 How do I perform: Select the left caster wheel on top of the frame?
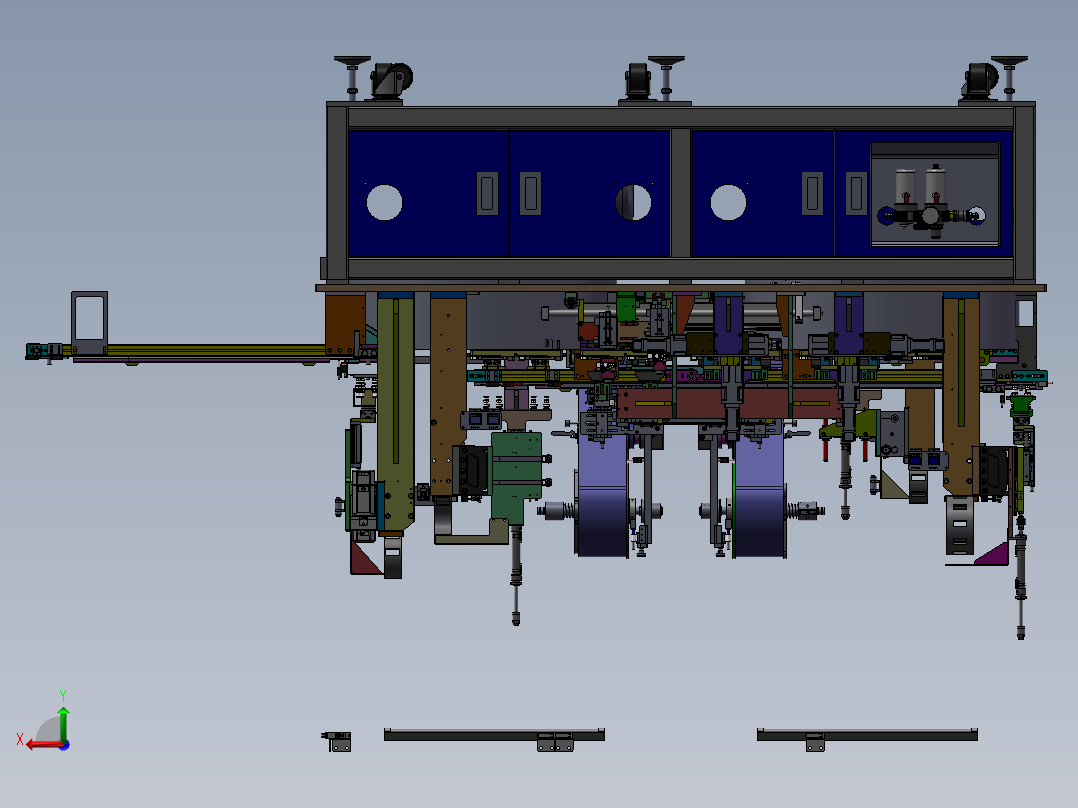pyautogui.click(x=391, y=81)
